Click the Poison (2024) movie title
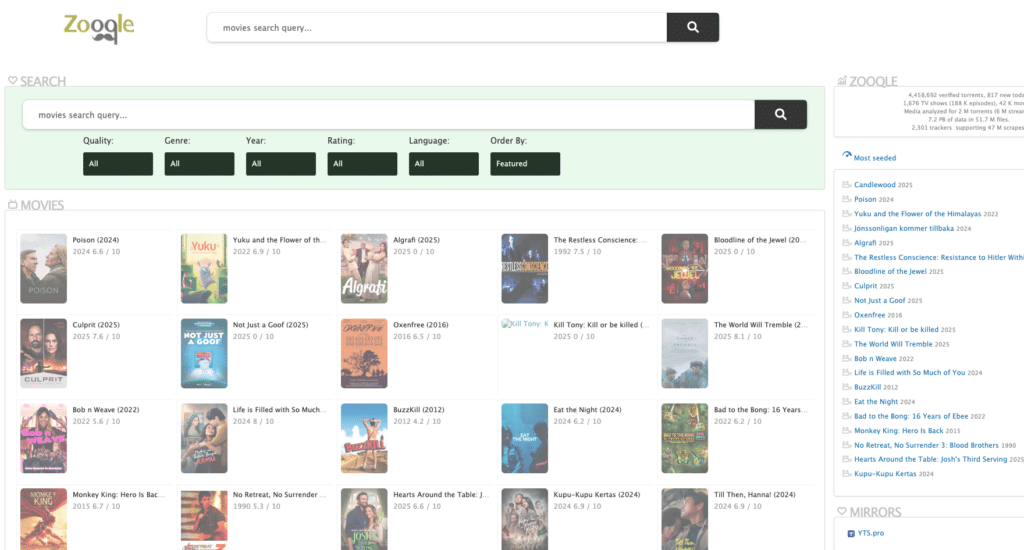 [95, 240]
